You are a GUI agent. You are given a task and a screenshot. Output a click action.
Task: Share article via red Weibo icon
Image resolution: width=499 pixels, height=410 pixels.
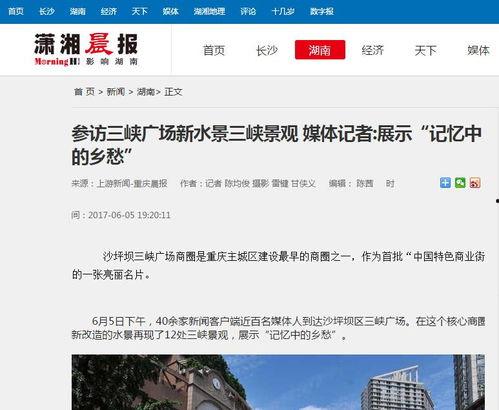[475, 183]
